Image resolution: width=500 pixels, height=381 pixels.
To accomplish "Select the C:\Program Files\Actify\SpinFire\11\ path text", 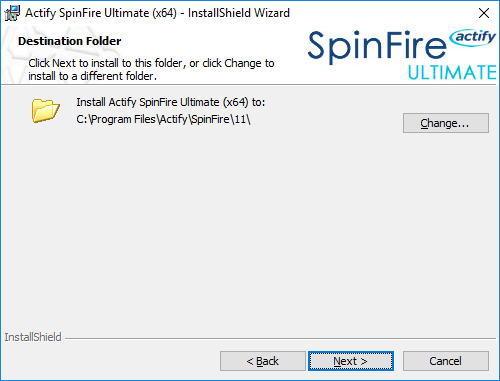I will (163, 119).
